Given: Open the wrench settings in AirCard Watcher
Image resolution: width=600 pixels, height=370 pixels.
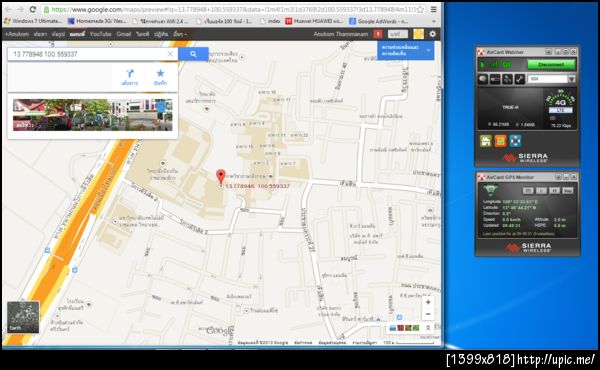Looking at the screenshot, I should click(x=519, y=79).
